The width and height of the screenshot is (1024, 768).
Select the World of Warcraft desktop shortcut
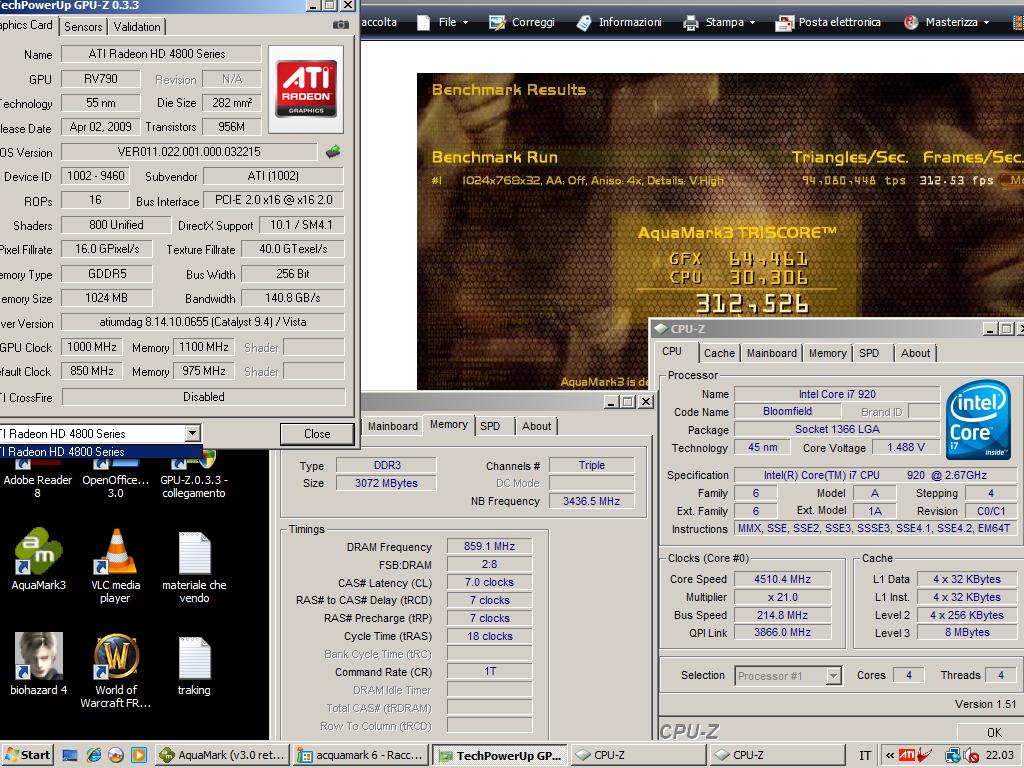coord(116,670)
